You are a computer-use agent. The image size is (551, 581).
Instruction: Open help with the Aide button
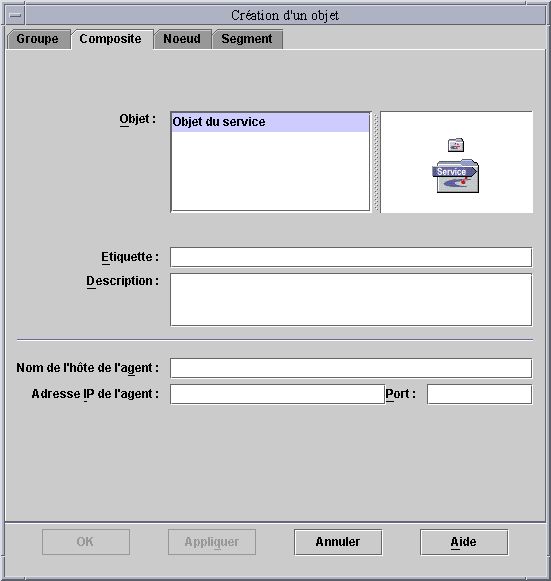pyautogui.click(x=464, y=542)
